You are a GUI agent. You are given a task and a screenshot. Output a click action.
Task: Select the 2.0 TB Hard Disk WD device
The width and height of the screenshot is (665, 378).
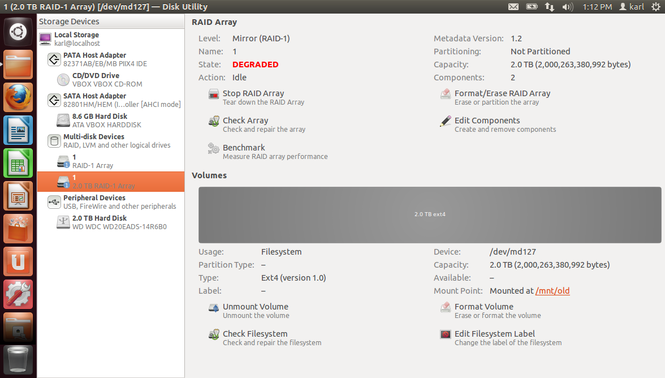point(111,222)
